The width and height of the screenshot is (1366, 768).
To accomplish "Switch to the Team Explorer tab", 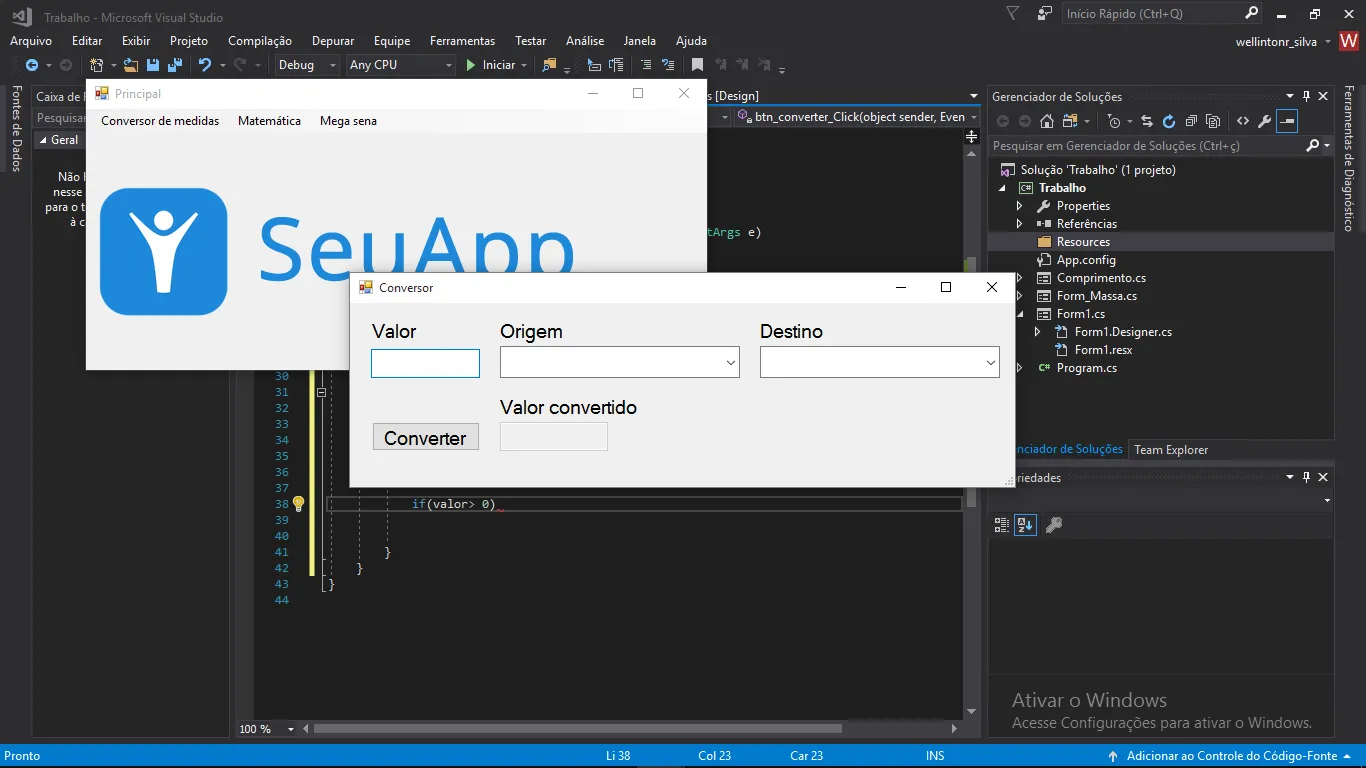I will 1170,450.
